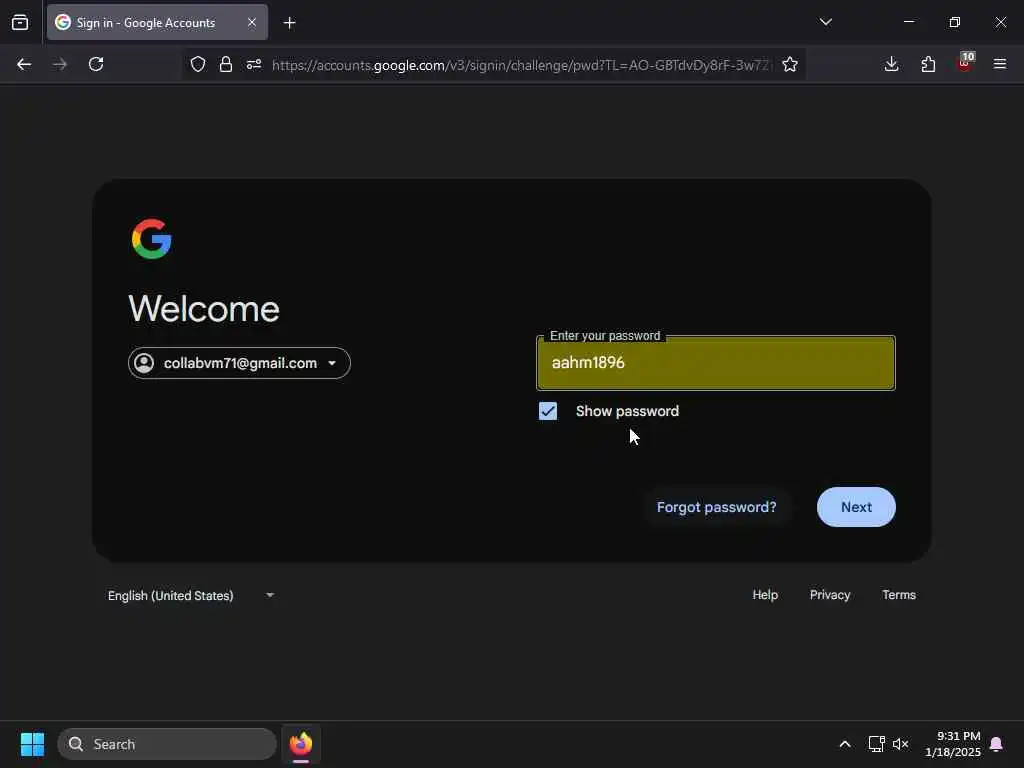Open the collabvm71@gmail.com account switcher
Viewport: 1024px width, 768px height.
[x=239, y=363]
